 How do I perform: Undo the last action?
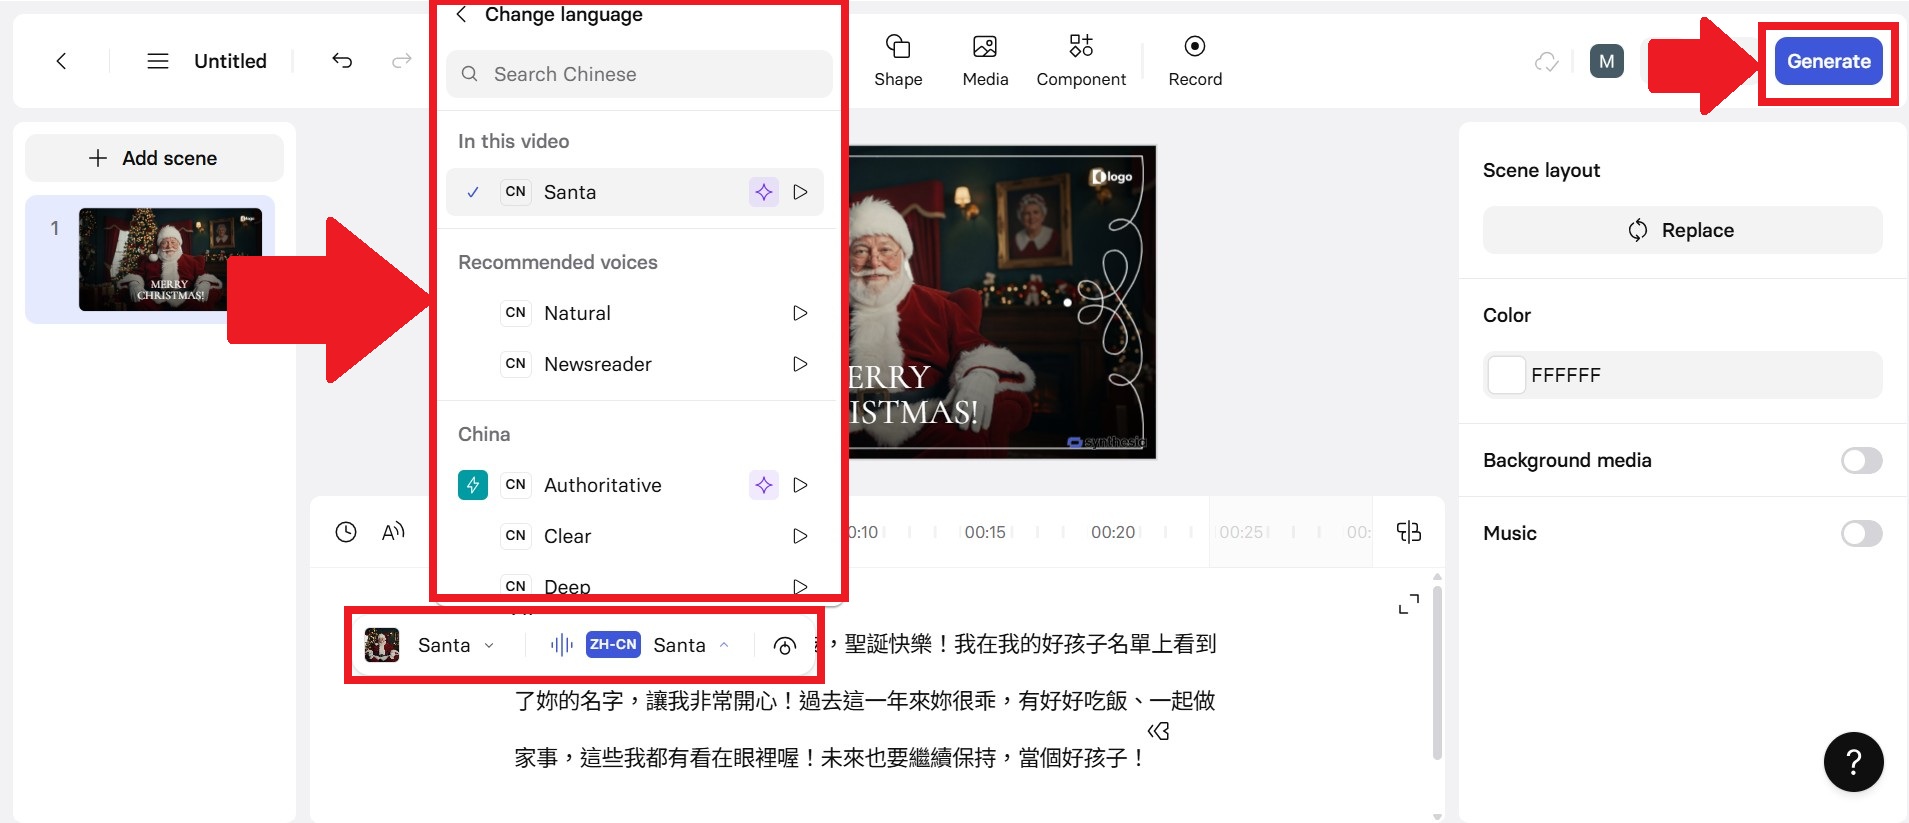pos(342,61)
